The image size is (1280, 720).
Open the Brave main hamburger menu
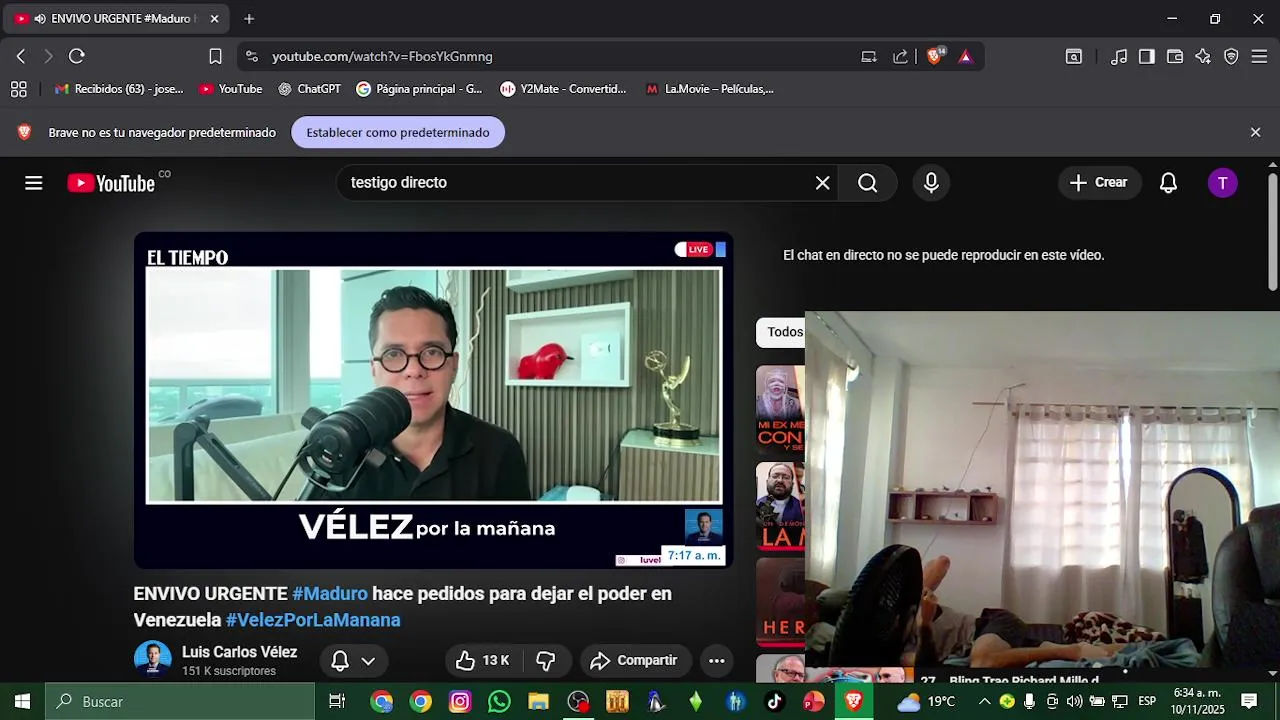point(1259,57)
